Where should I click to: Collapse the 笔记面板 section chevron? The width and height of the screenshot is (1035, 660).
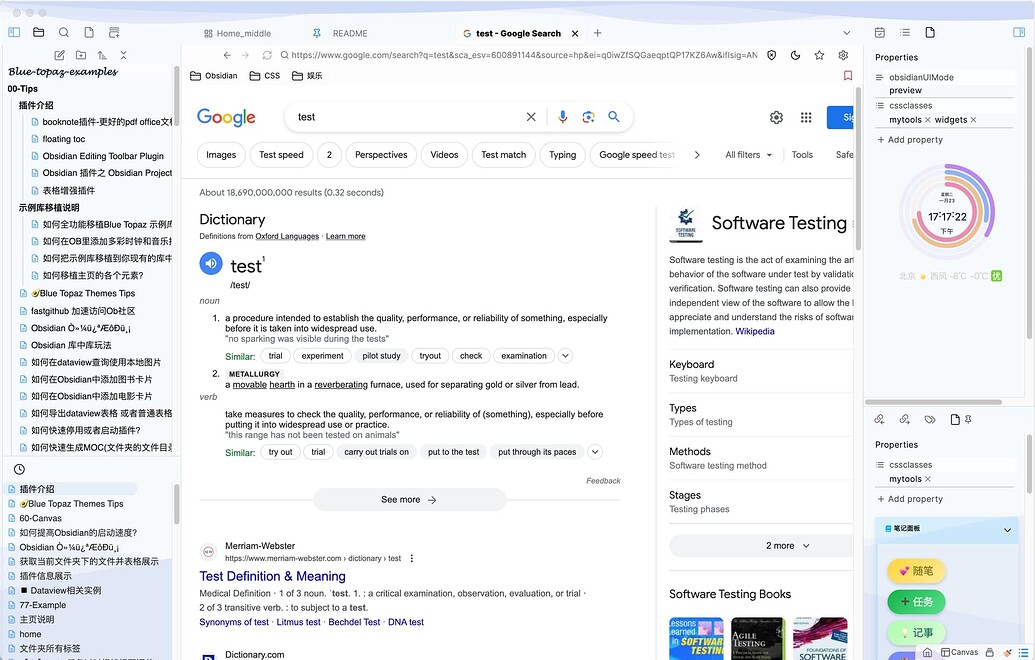click(1007, 529)
